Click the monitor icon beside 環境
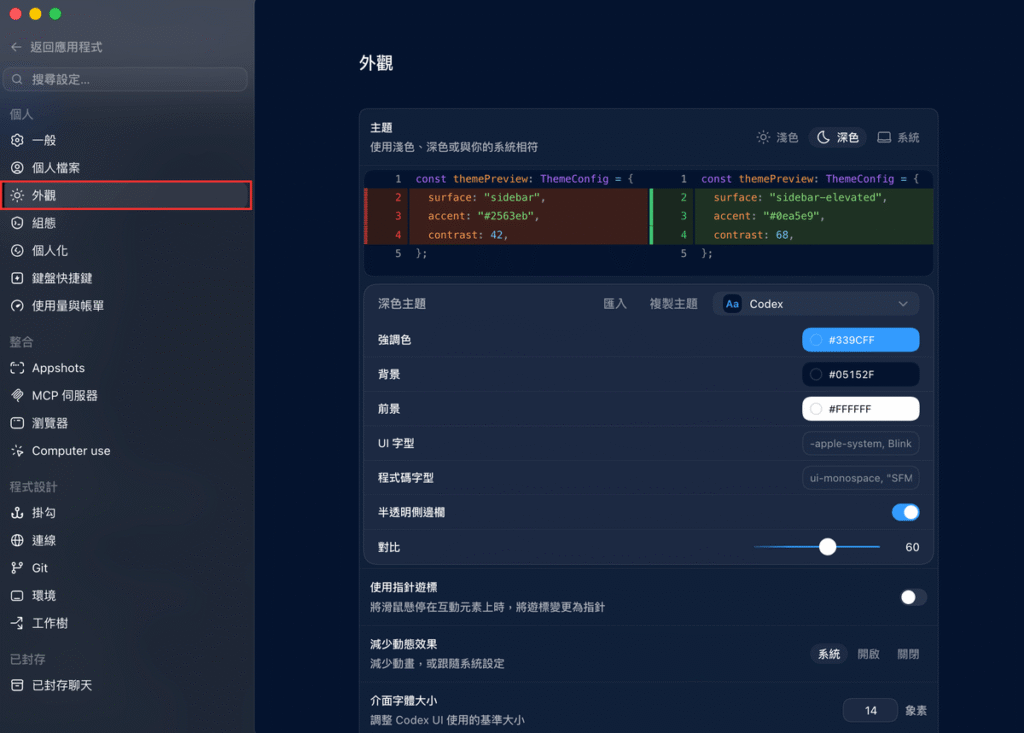 [18, 596]
